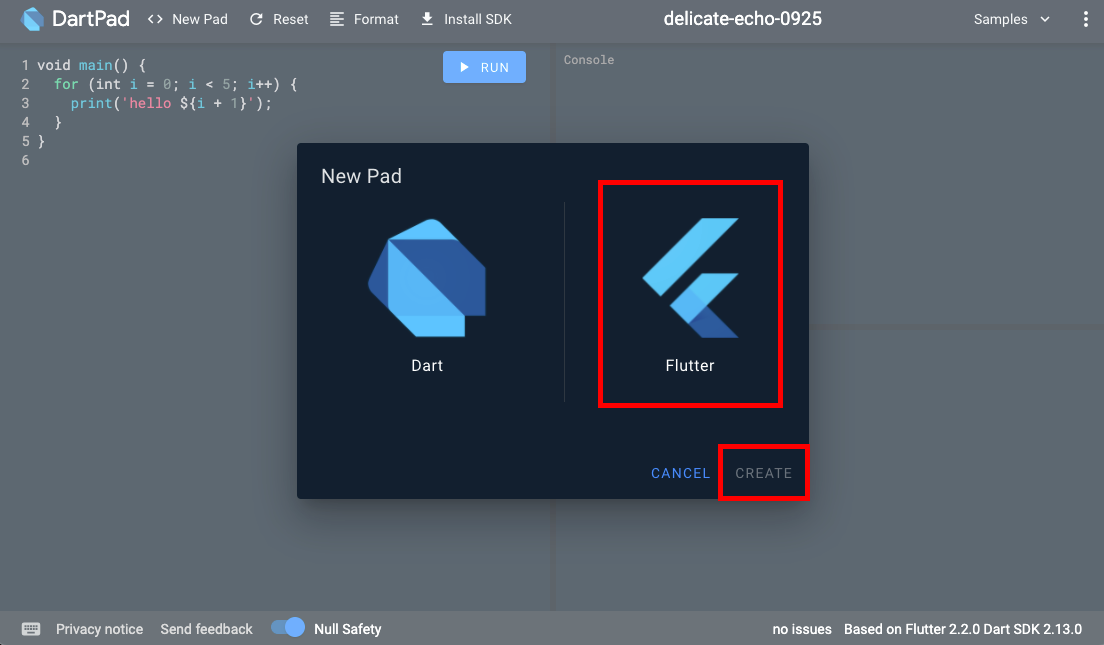Toggle the Null Safety switch
This screenshot has width=1104, height=645.
(287, 627)
